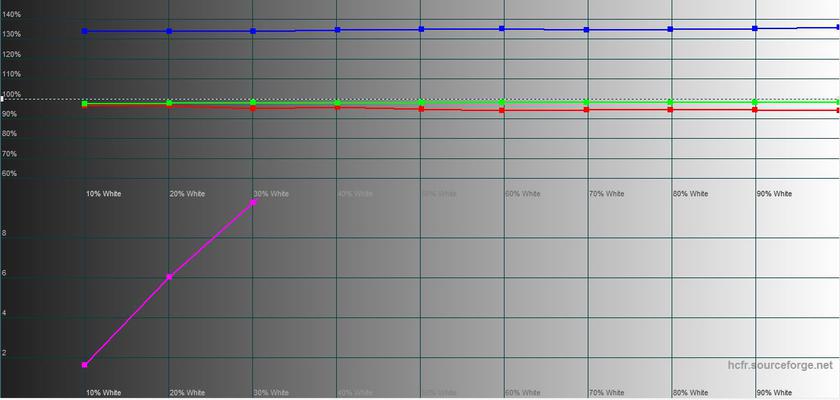Viewport: 840px width, 400px height.
Task: Click the blue marker at 50% White
Action: pos(421,30)
